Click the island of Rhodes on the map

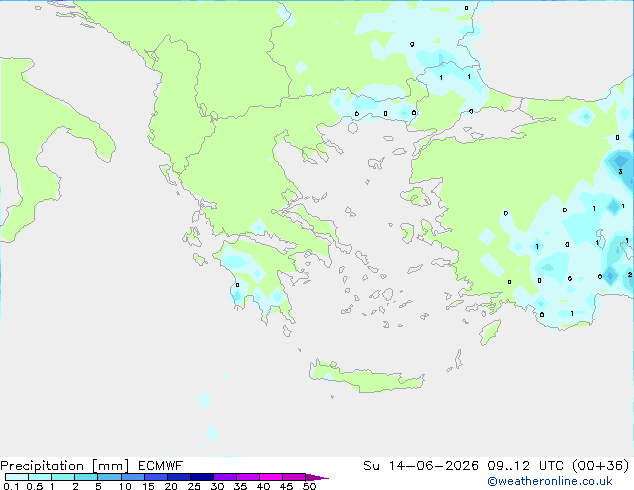490,332
